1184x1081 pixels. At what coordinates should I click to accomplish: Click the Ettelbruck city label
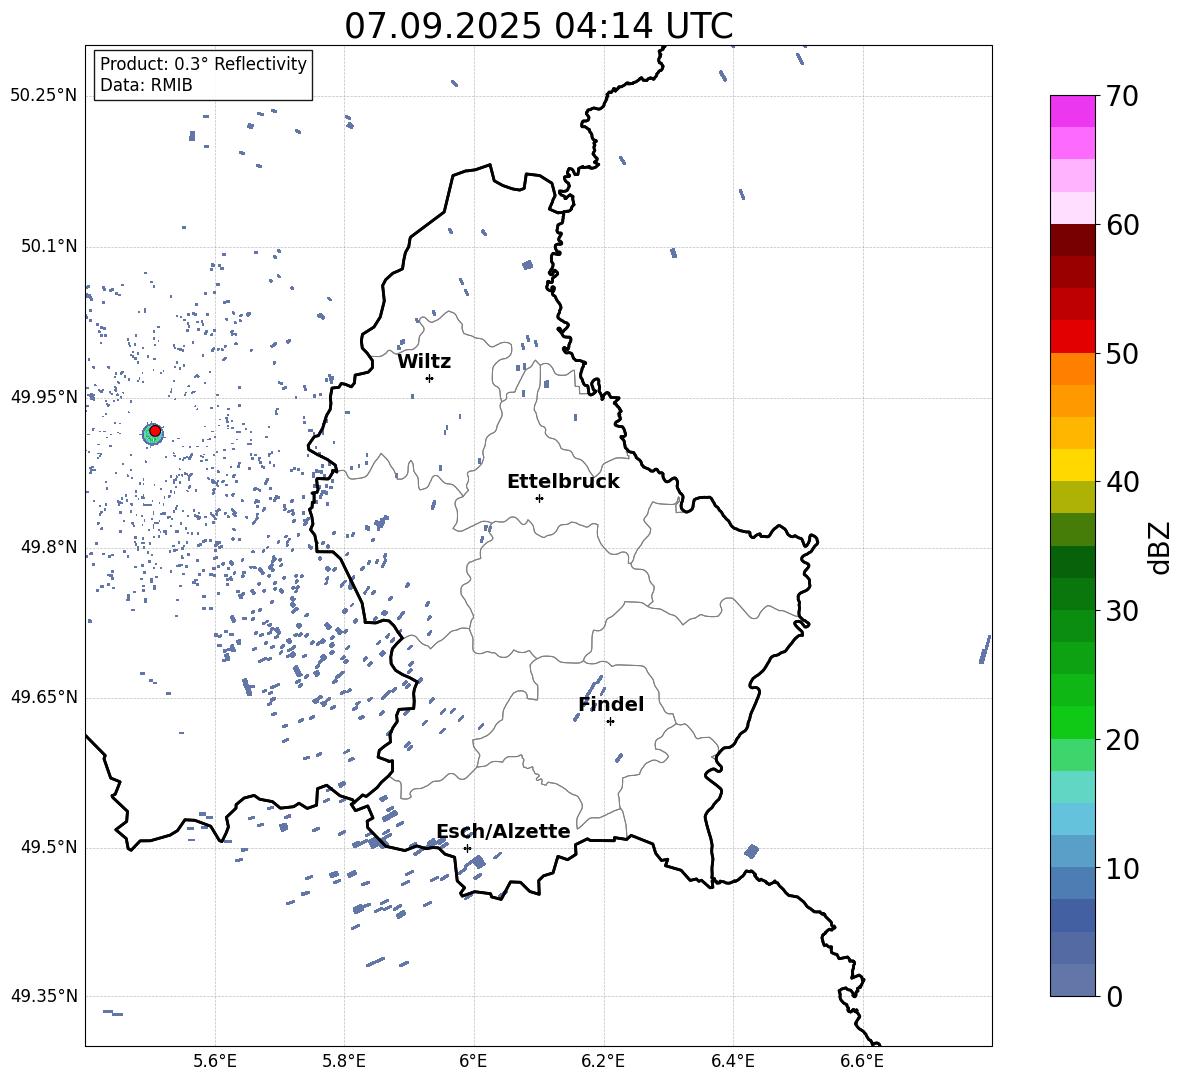point(563,482)
